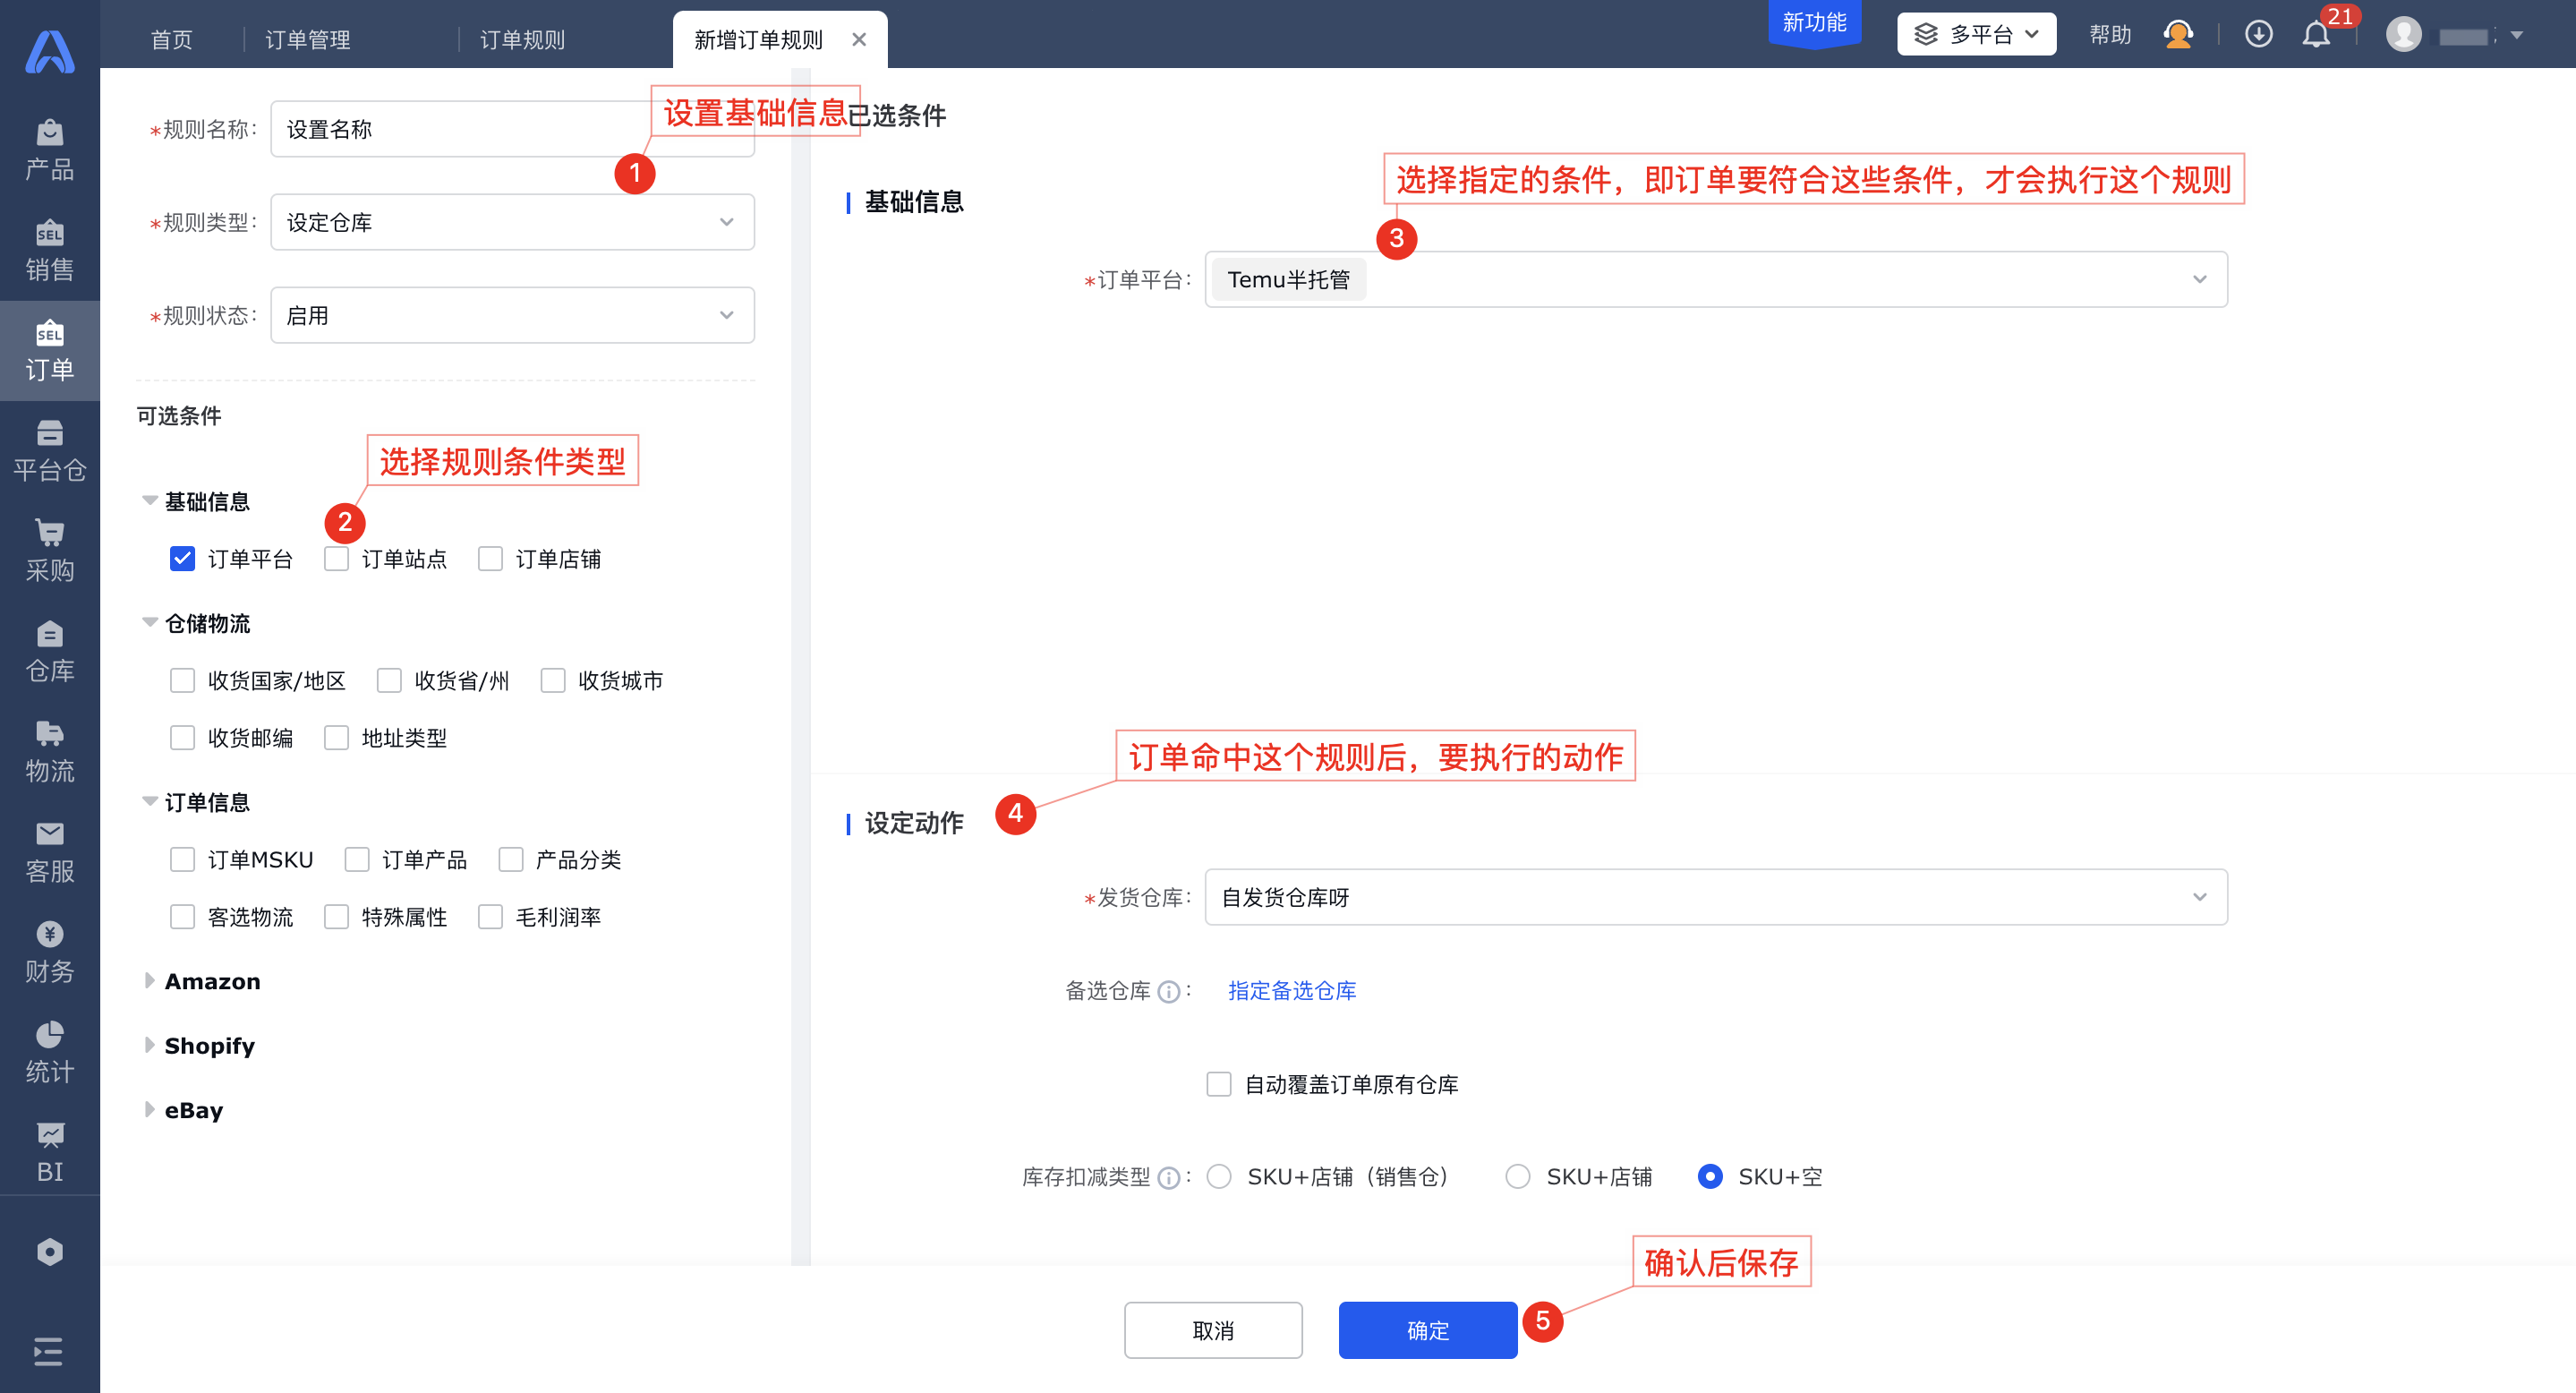2576x1393 pixels.
Task: Check the 收货邮编 condition
Action: [182, 738]
